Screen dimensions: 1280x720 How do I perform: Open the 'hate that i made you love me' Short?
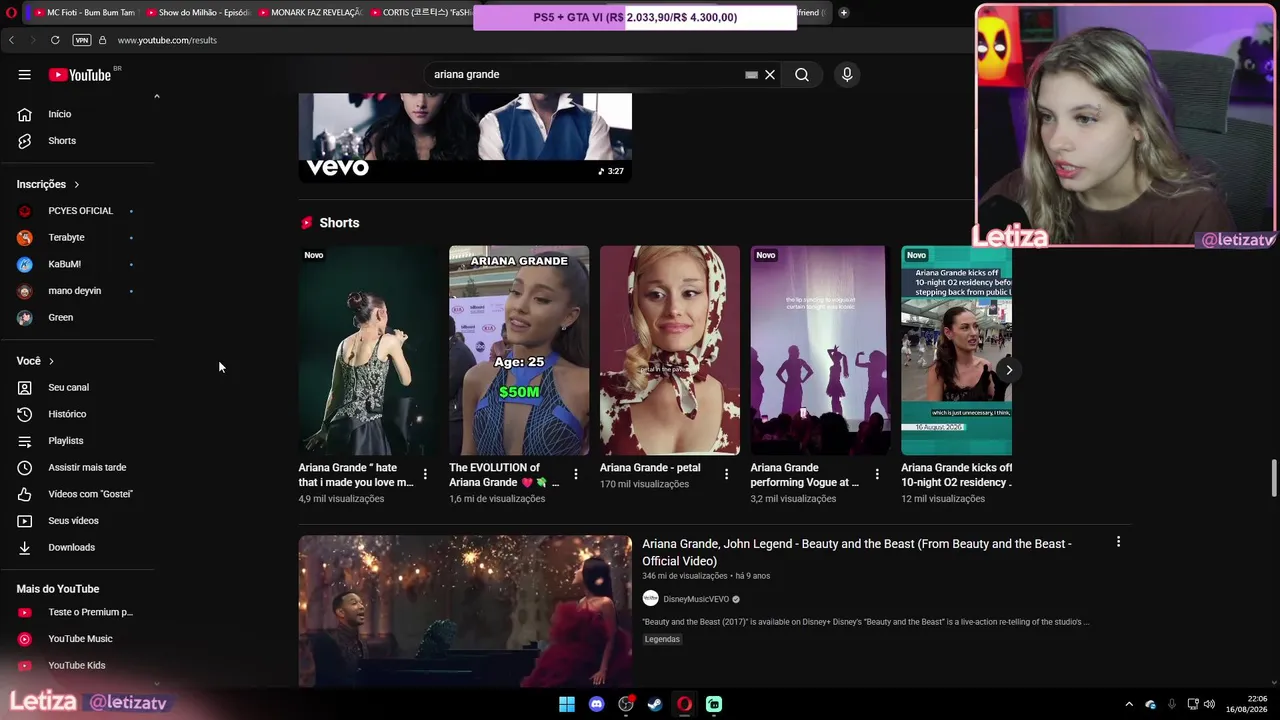point(368,350)
